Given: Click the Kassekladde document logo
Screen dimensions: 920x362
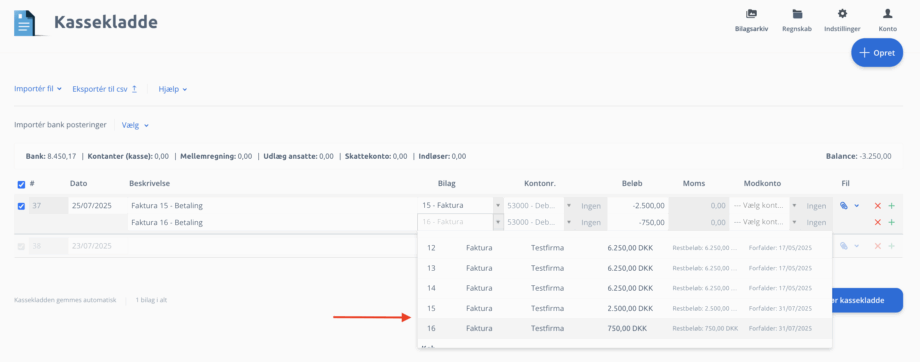Looking at the screenshot, I should (x=25, y=23).
